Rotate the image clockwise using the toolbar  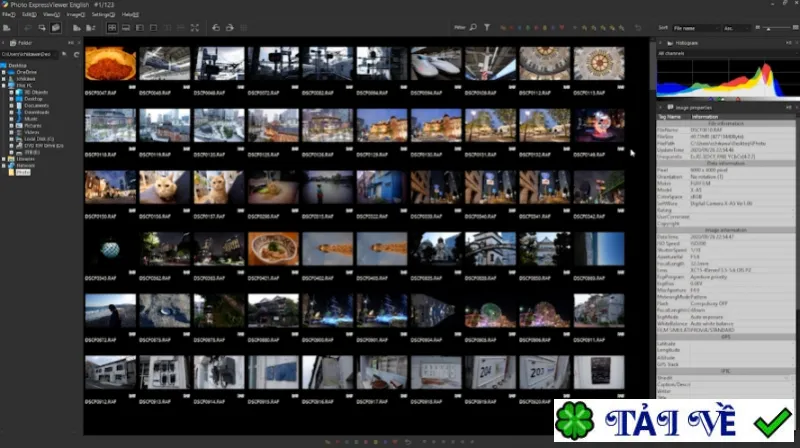point(230,28)
